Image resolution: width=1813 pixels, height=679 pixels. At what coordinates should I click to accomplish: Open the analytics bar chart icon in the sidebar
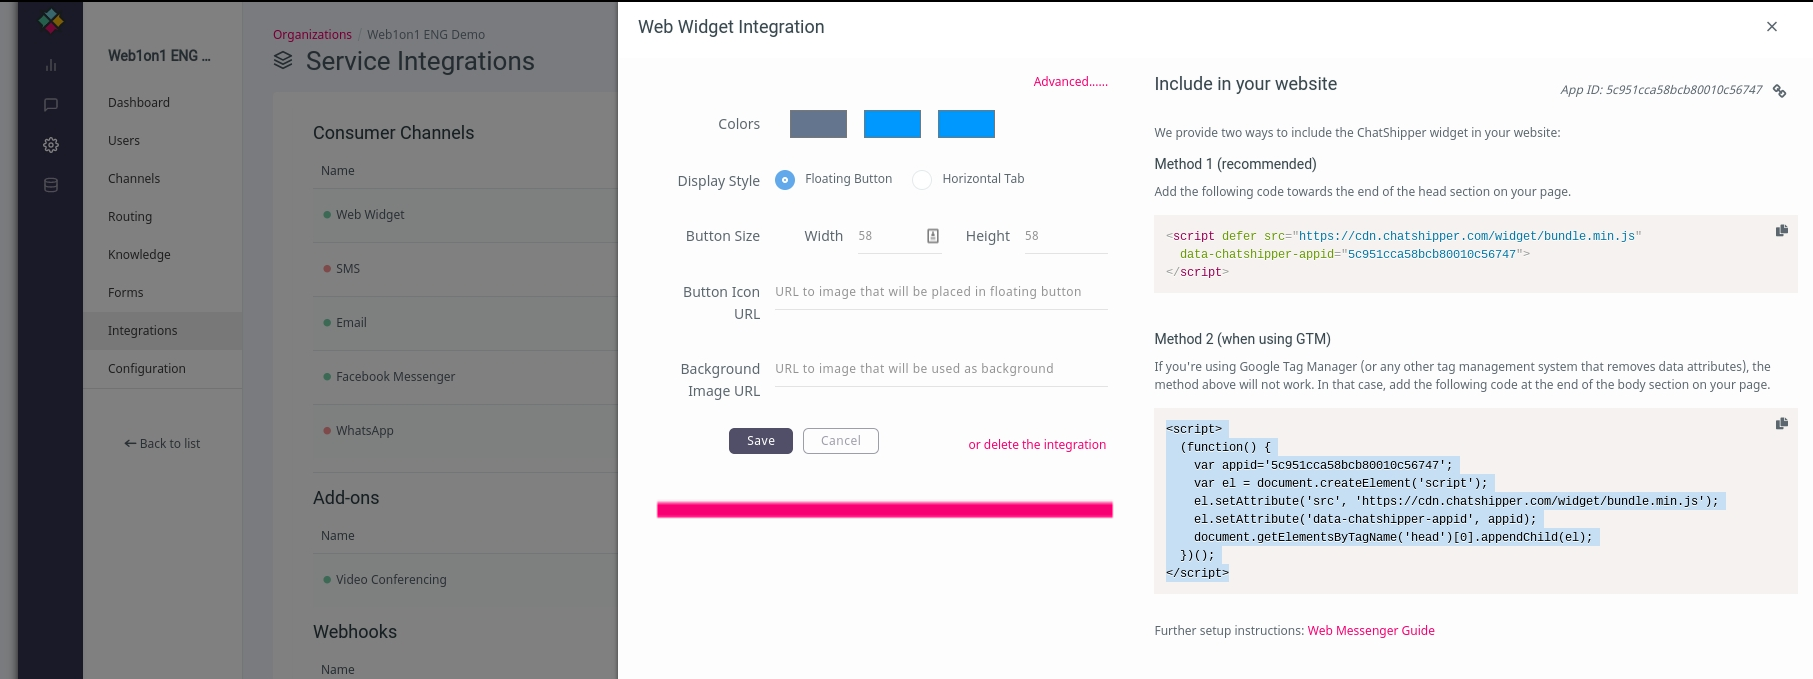click(x=51, y=65)
